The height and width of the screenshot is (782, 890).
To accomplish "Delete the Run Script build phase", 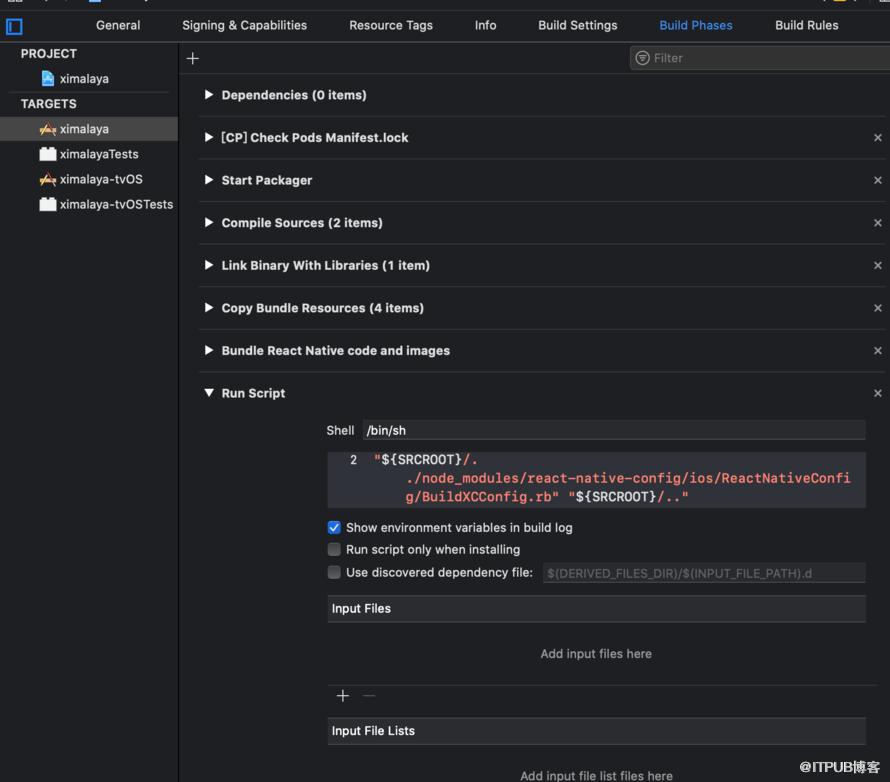I will click(x=878, y=393).
